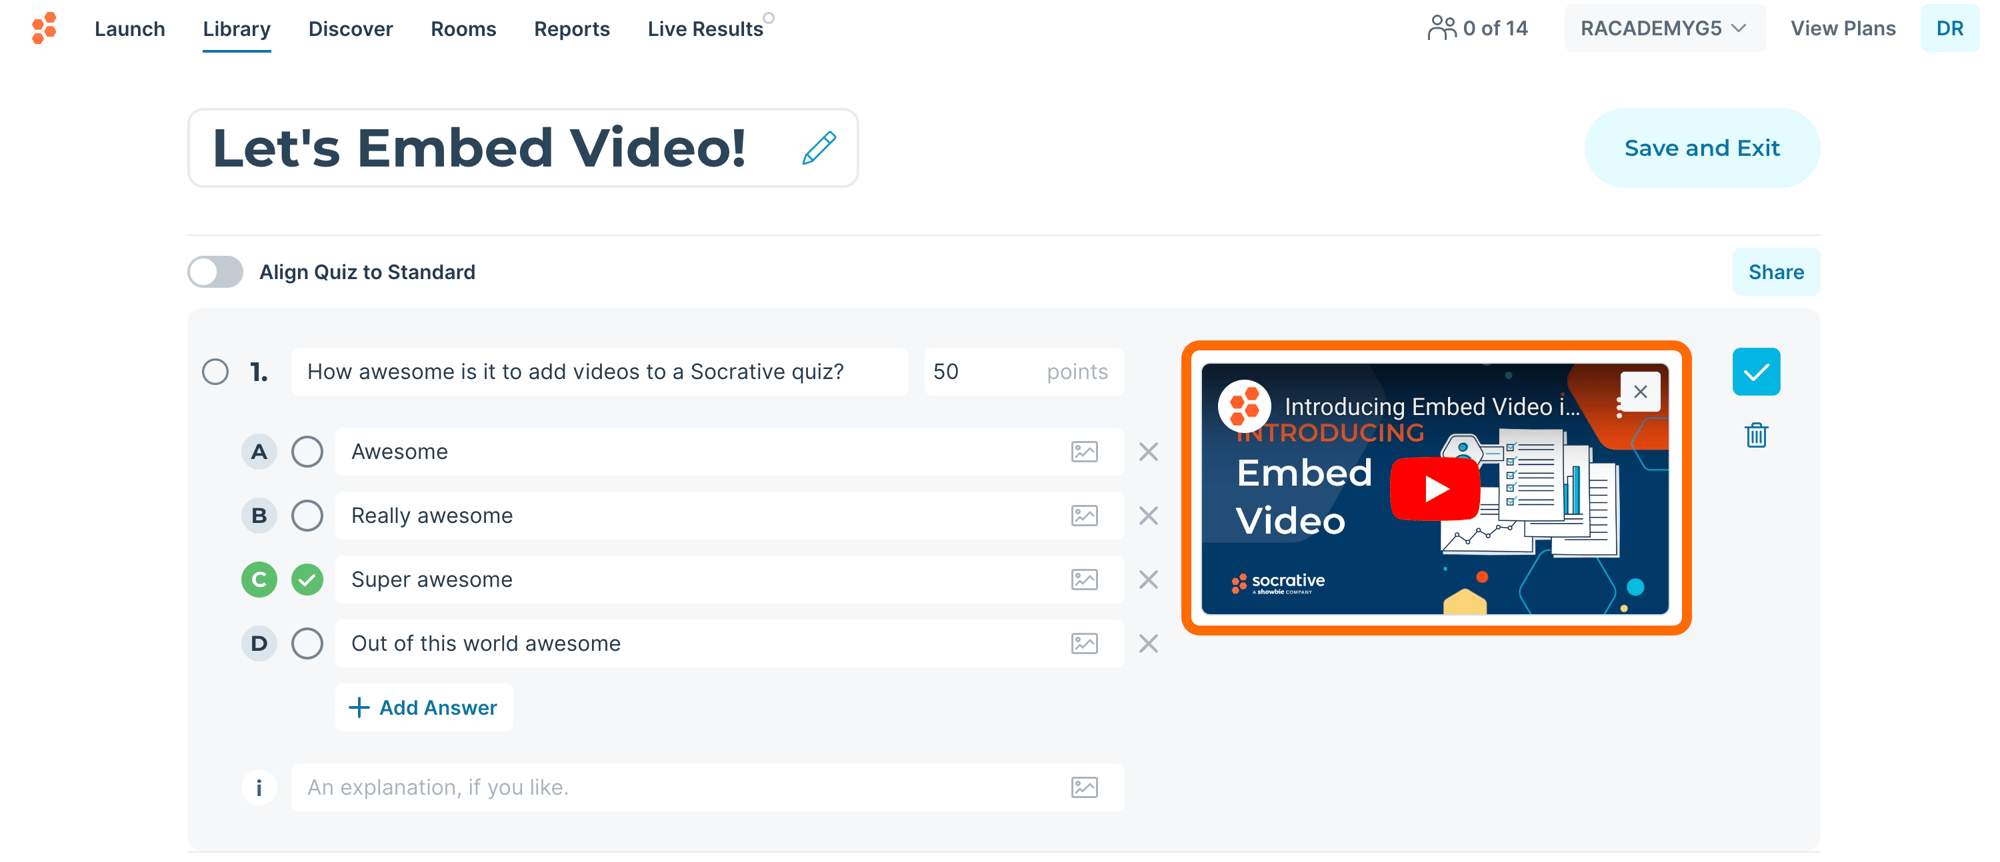
Task: Mark Really awesome as correct answer
Action: point(307,516)
